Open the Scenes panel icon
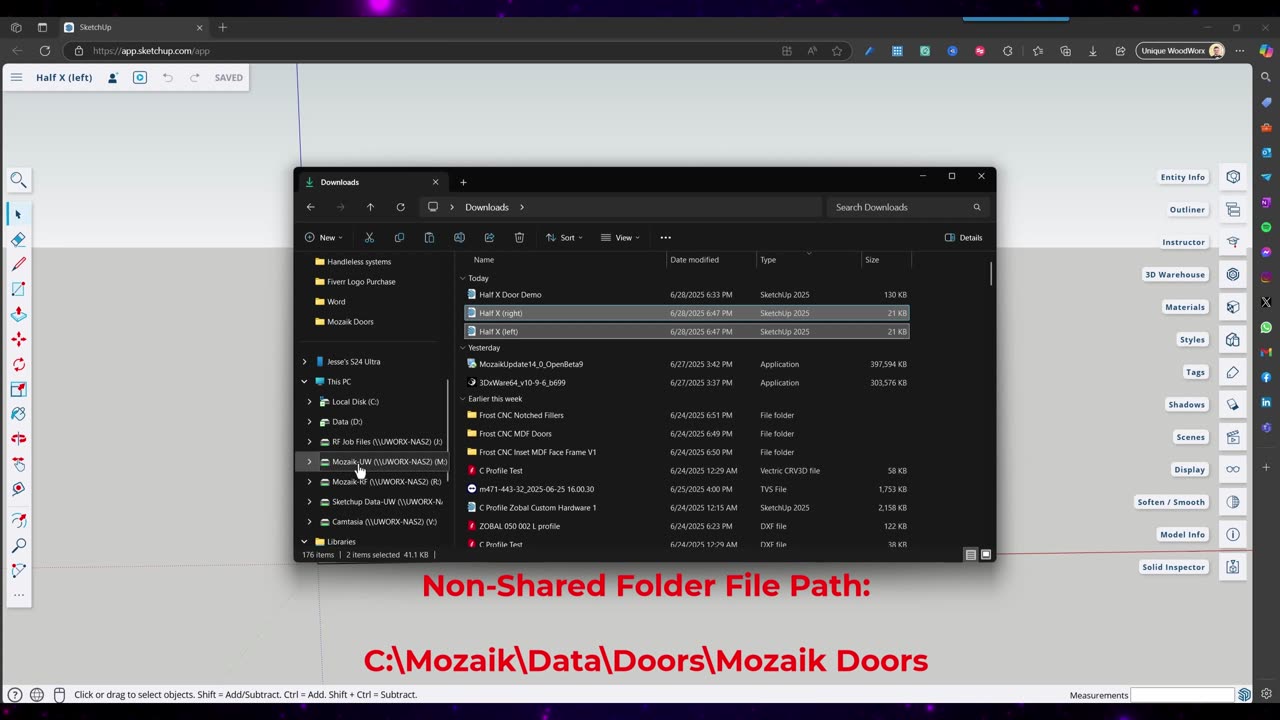 pos(1233,437)
